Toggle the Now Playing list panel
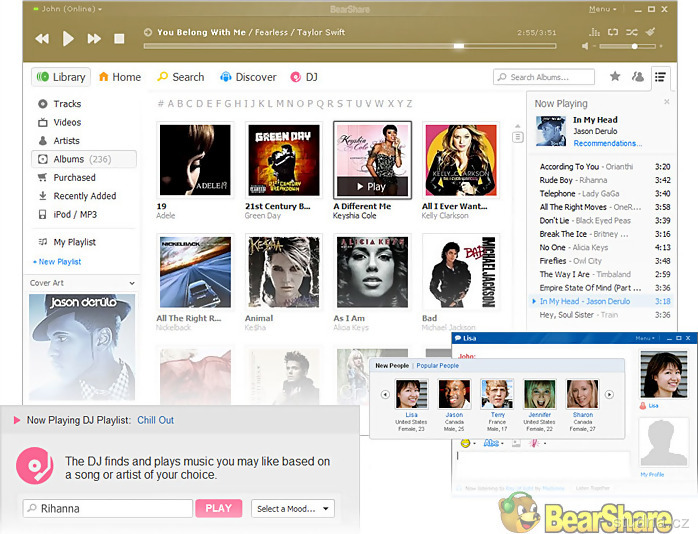Screen dimensions: 698x534 (659, 77)
